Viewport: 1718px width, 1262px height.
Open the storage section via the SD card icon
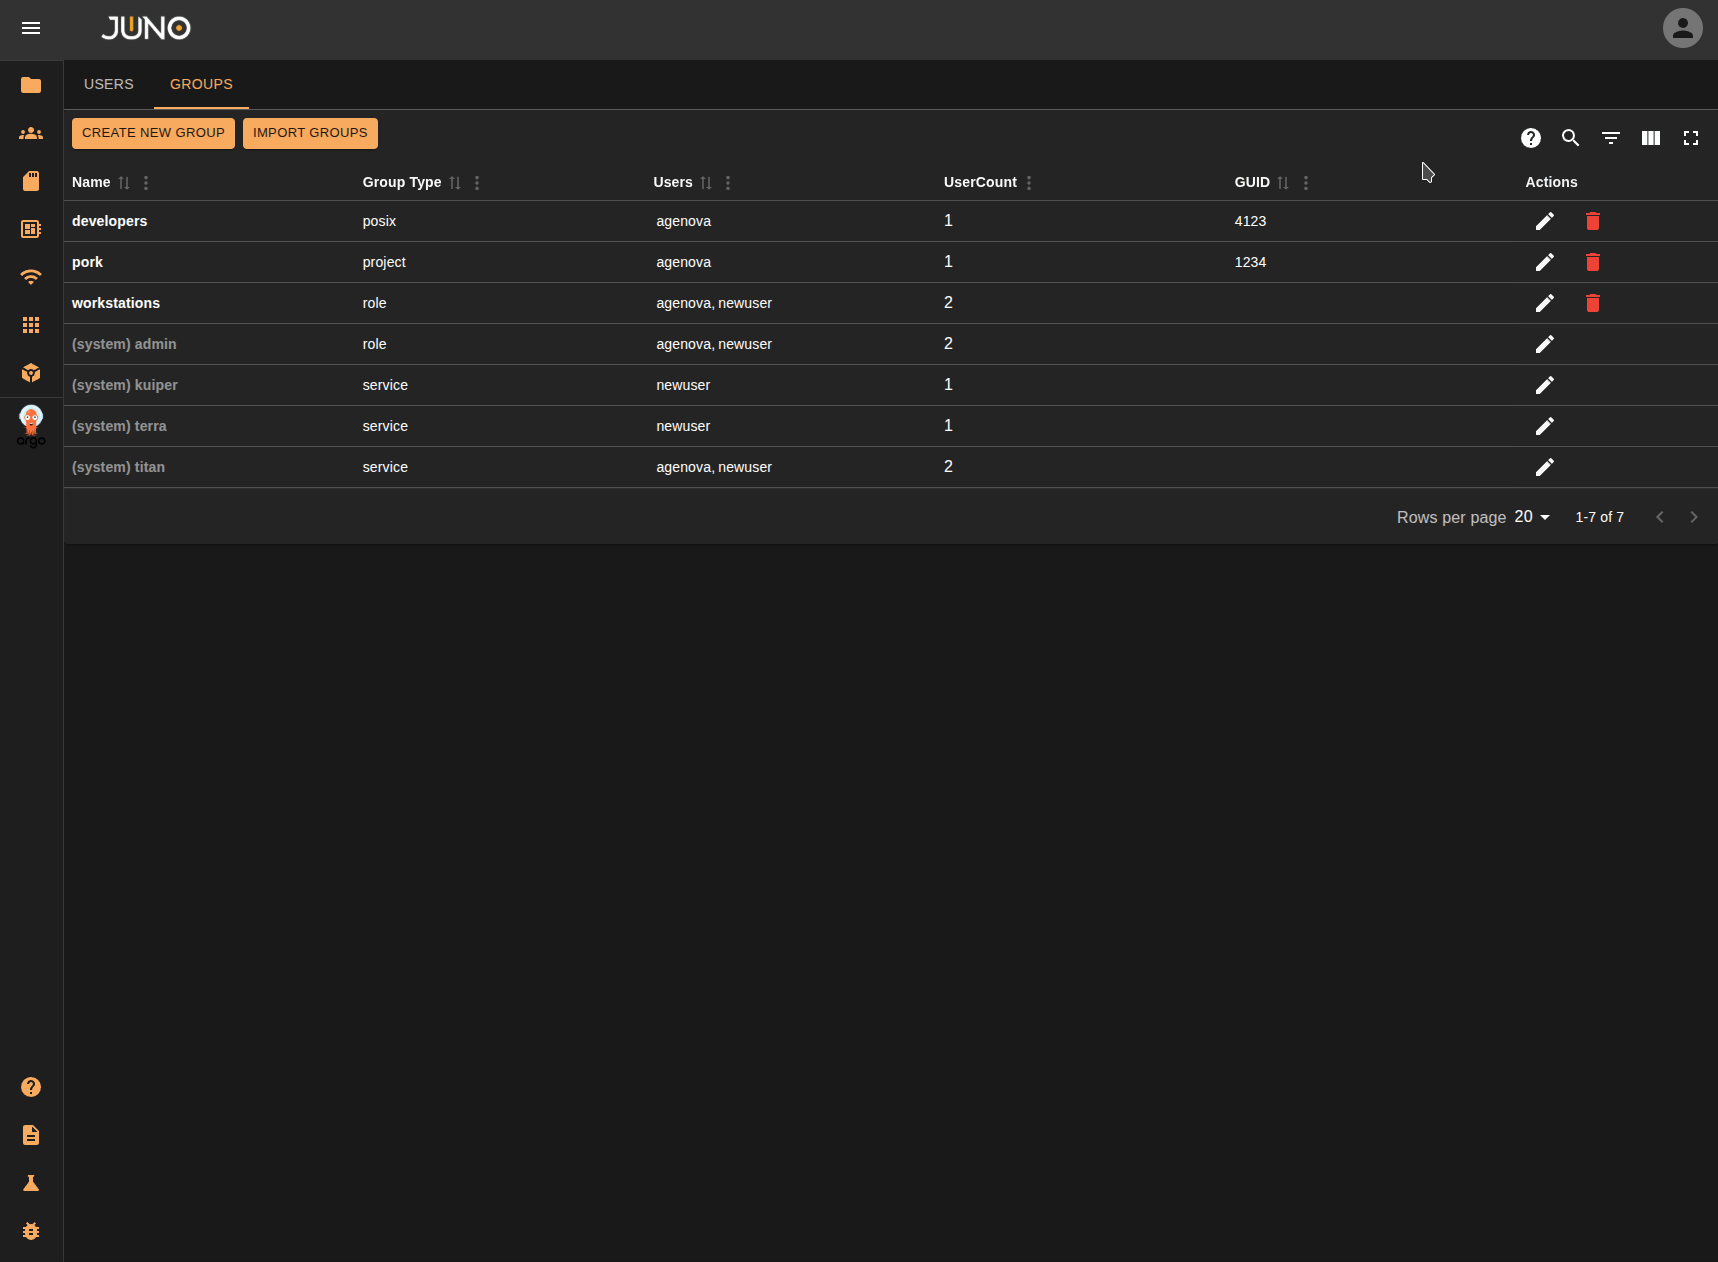[x=31, y=180]
